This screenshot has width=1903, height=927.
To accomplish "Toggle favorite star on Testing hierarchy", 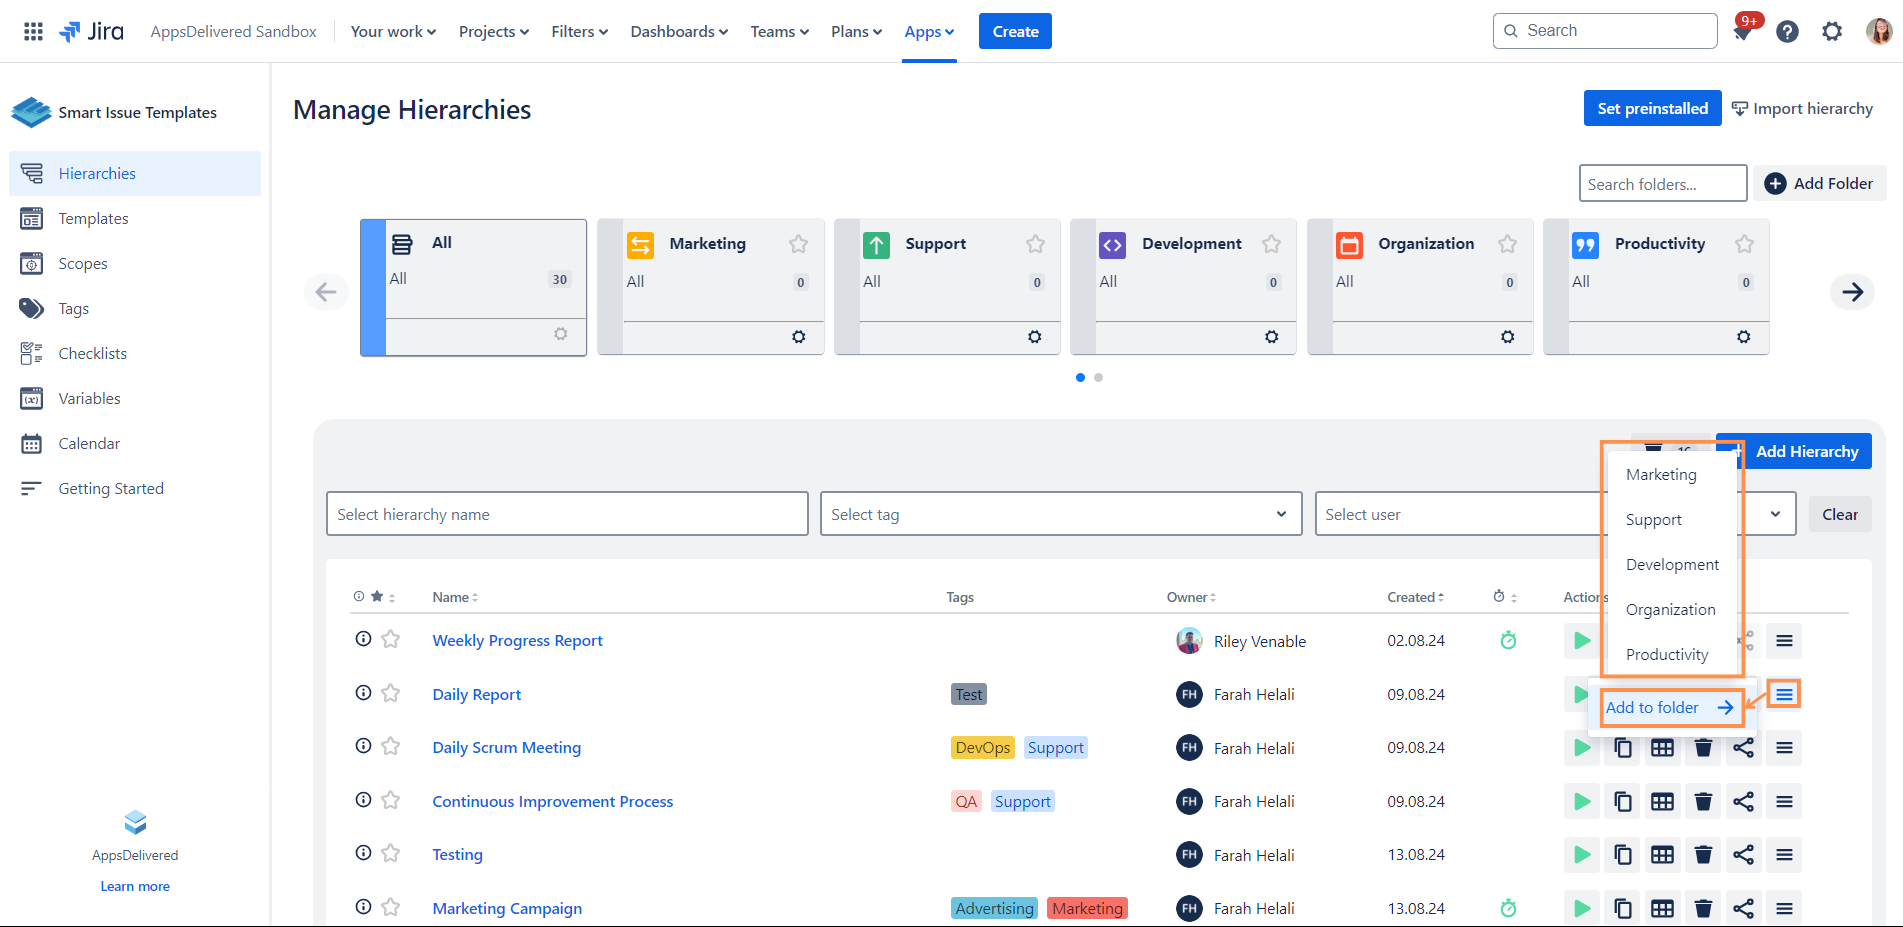I will [x=391, y=853].
